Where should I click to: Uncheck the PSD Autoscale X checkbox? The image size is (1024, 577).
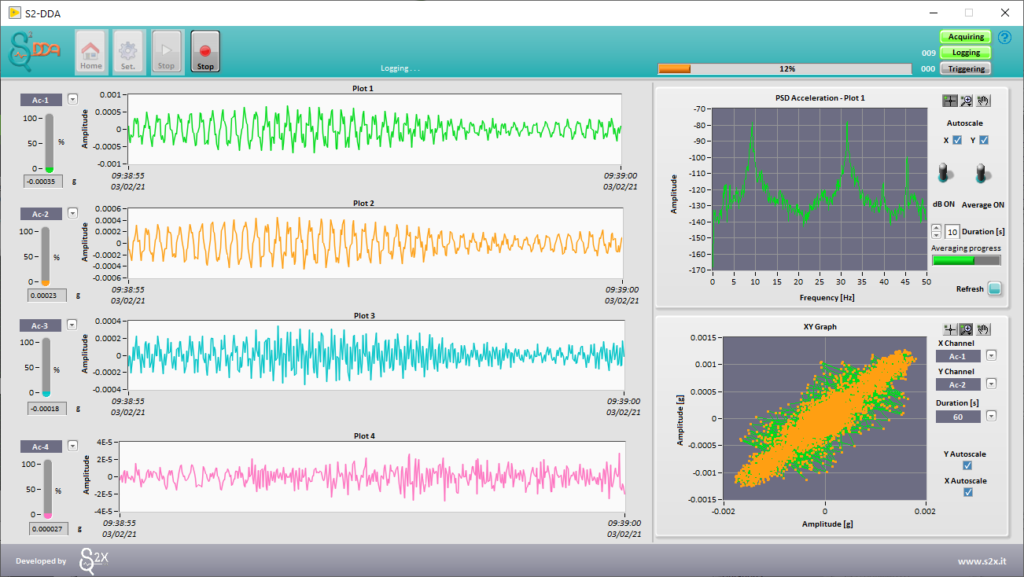click(957, 140)
